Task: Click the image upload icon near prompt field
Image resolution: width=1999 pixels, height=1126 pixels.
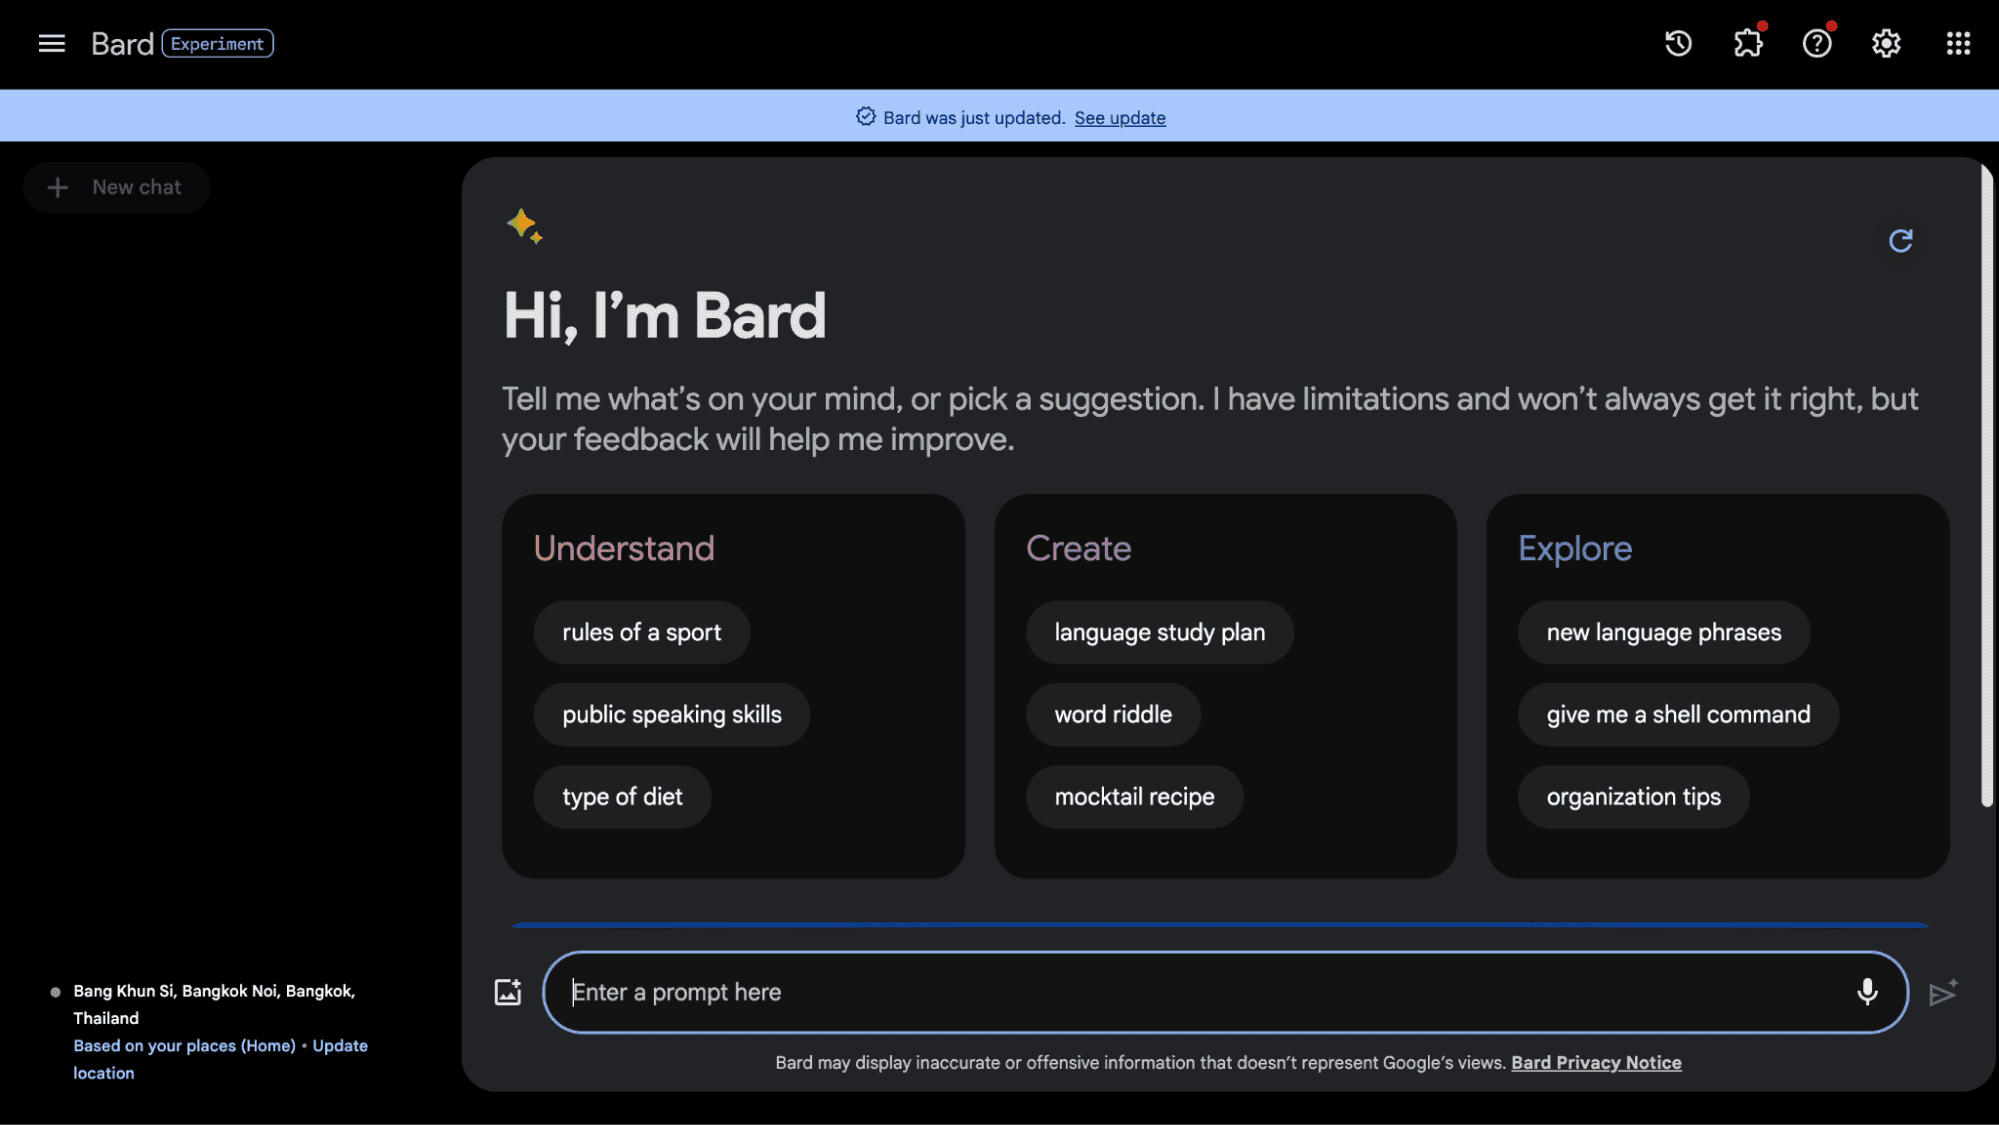Action: (508, 991)
